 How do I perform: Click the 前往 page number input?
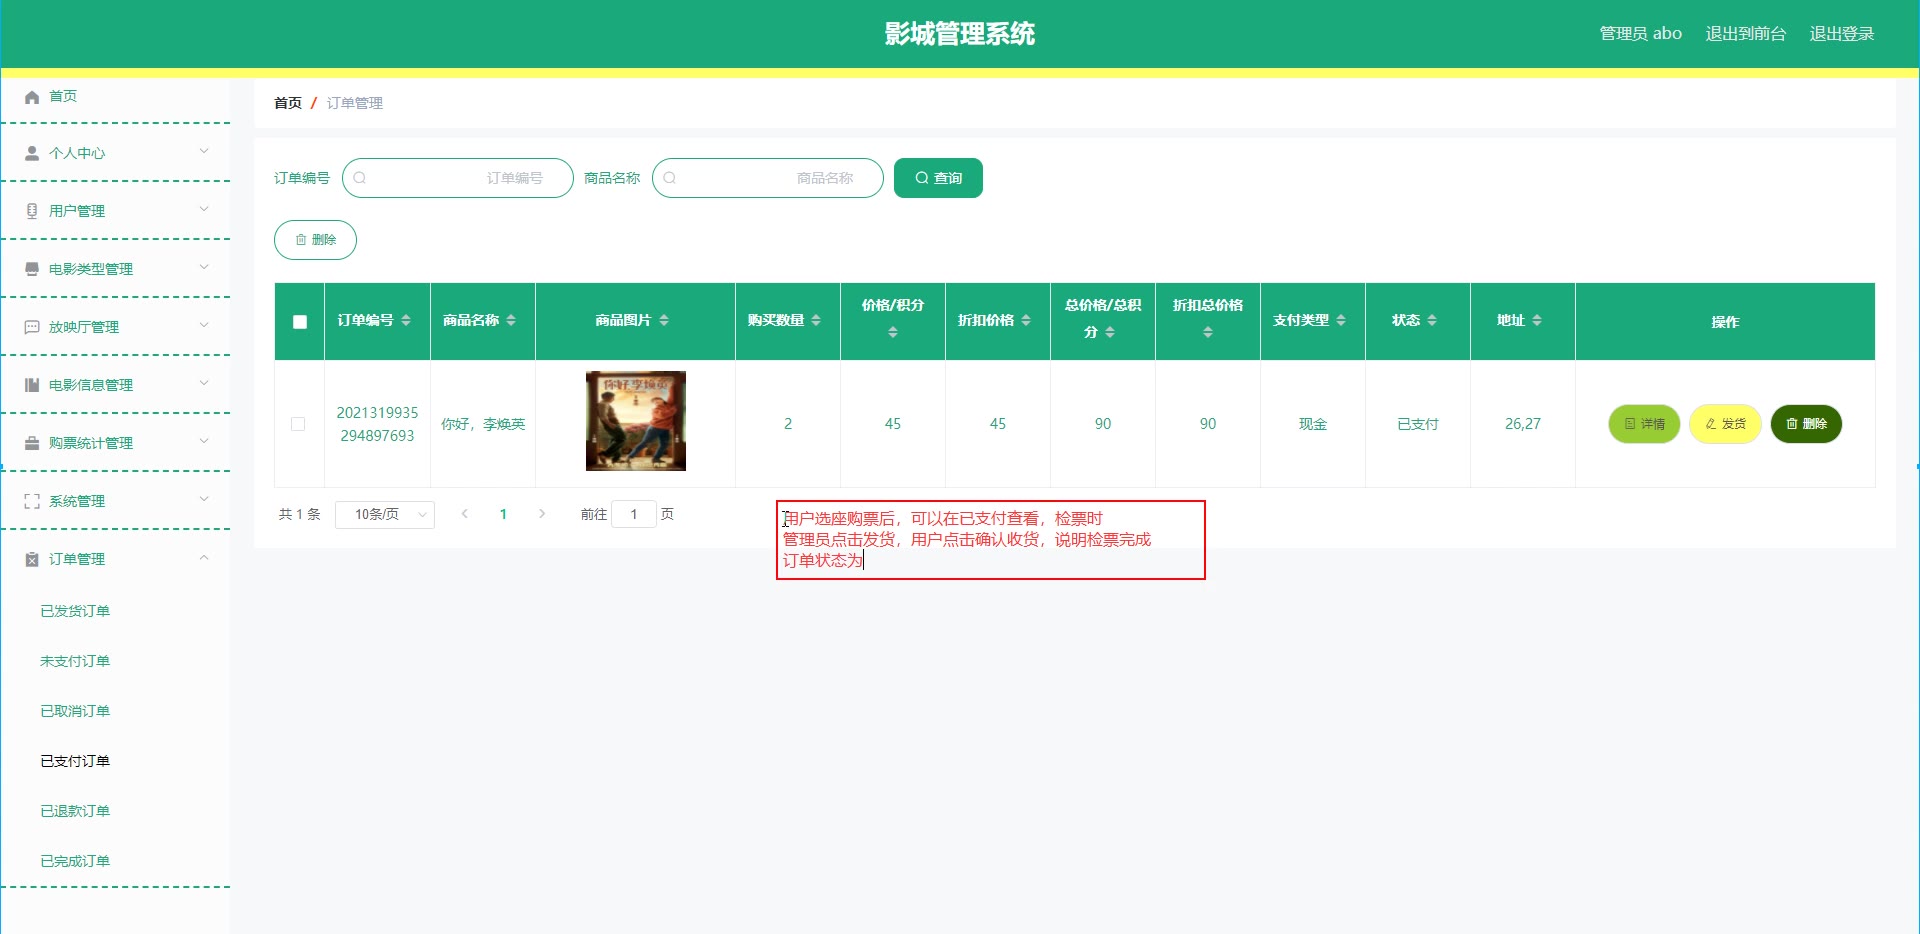click(634, 514)
